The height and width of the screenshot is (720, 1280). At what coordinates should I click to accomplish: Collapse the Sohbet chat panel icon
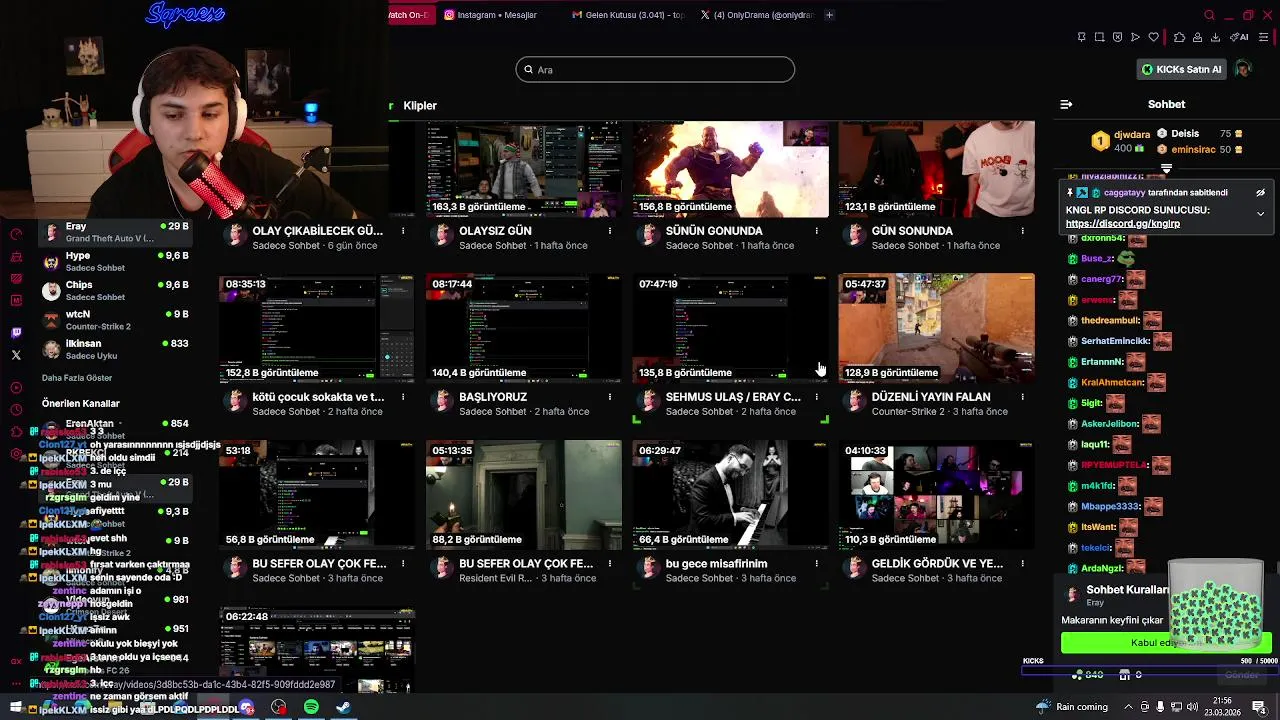(1066, 104)
